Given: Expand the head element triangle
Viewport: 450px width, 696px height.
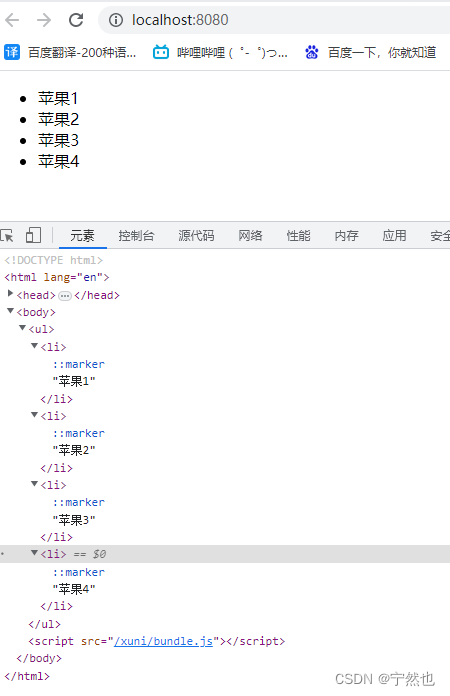Looking at the screenshot, I should click(10, 293).
